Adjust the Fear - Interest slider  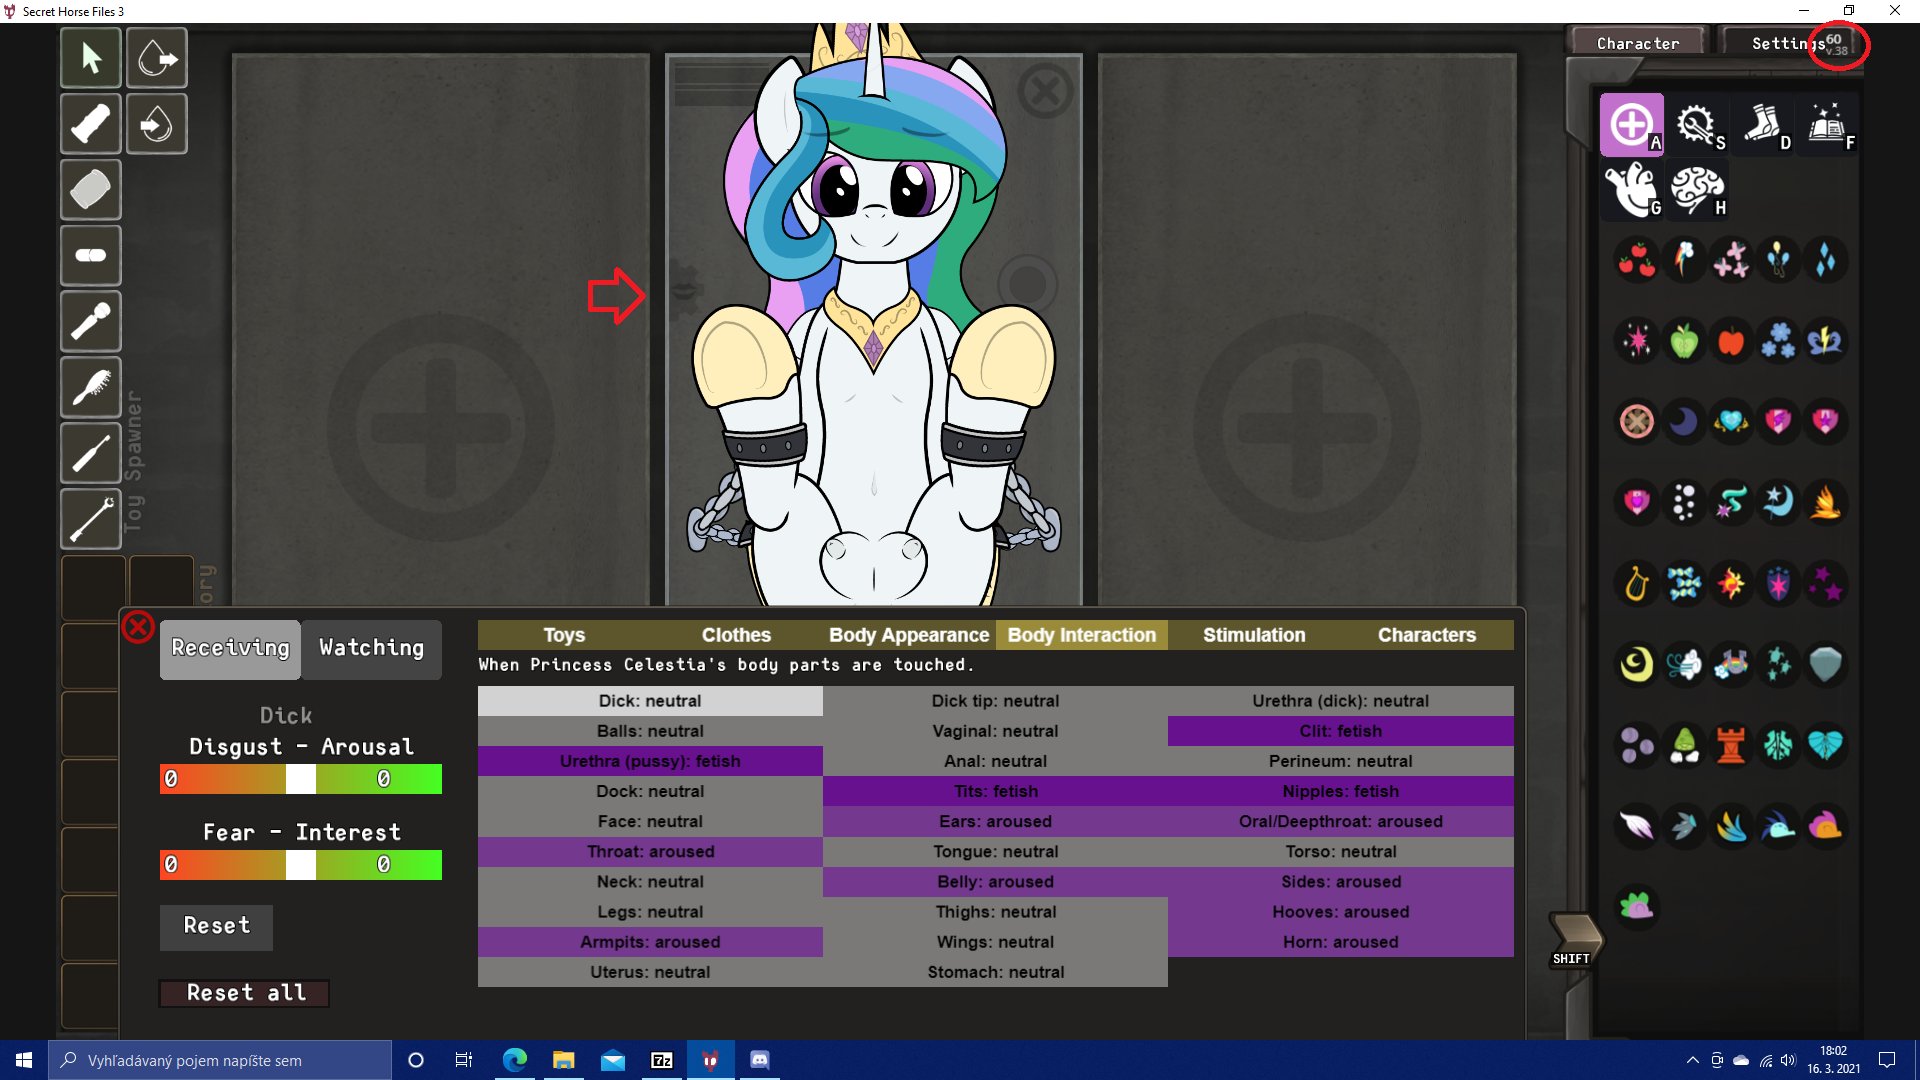point(300,865)
